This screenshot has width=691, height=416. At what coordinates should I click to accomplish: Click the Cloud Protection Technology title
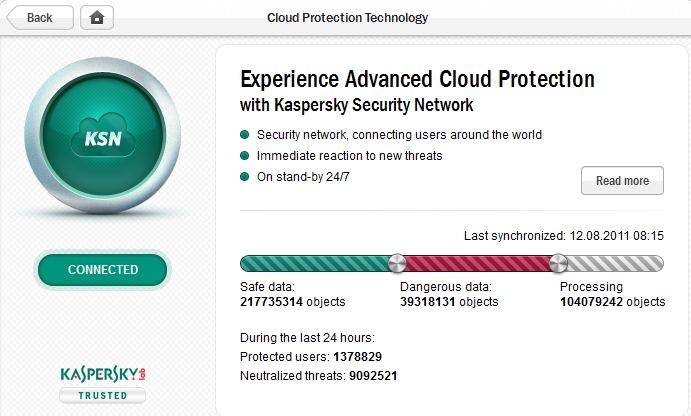(x=347, y=17)
